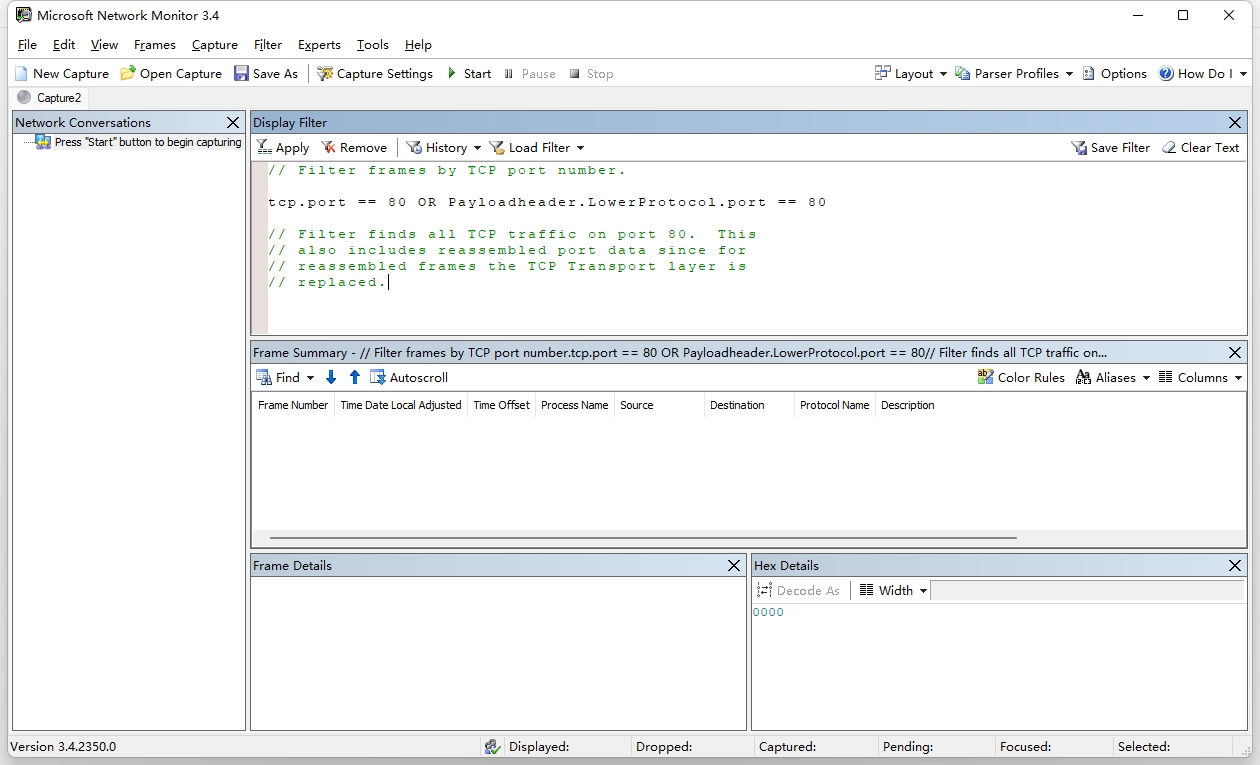The height and width of the screenshot is (765, 1260).
Task: Open the Load Filter dropdown
Action: pos(580,147)
